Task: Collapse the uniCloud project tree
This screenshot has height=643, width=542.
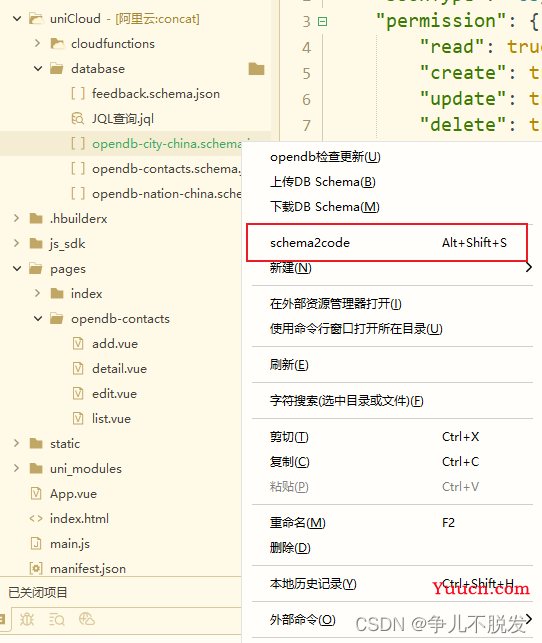Action: (x=17, y=18)
